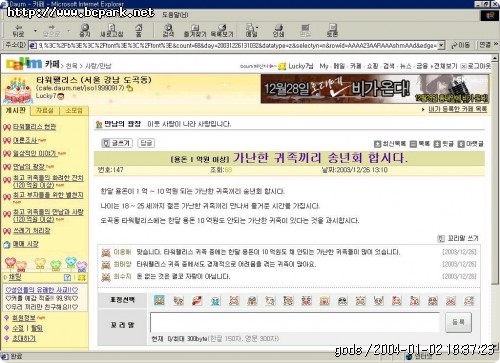Go to 윗글 previous post
The image size is (500, 363).
click(x=444, y=144)
